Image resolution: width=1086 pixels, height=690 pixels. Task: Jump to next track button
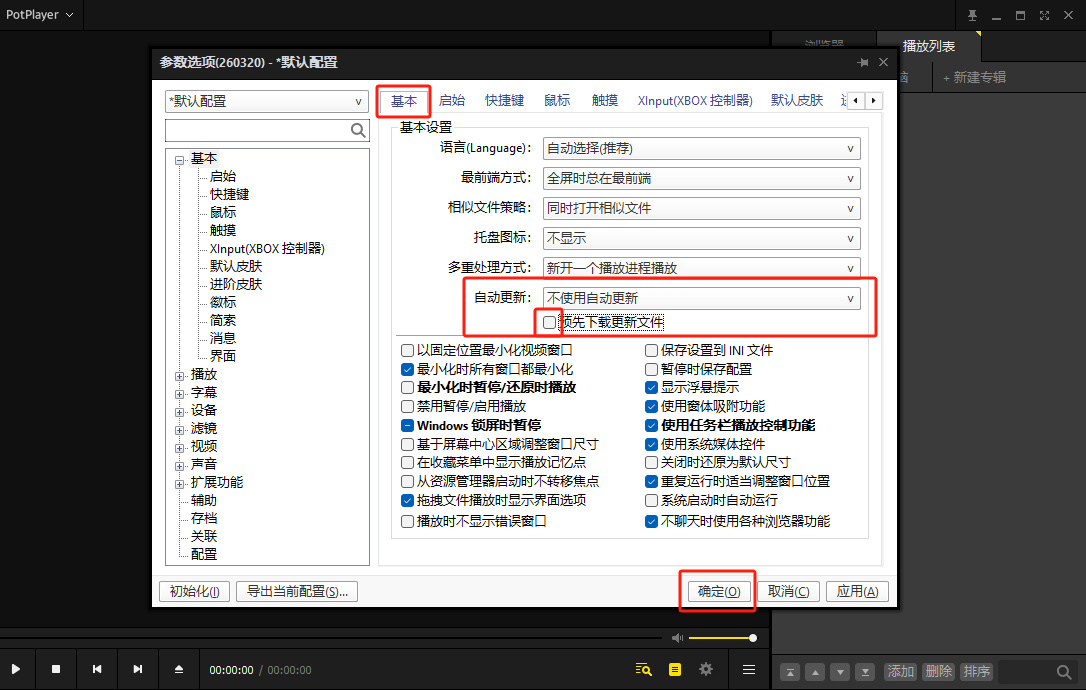coord(138,669)
